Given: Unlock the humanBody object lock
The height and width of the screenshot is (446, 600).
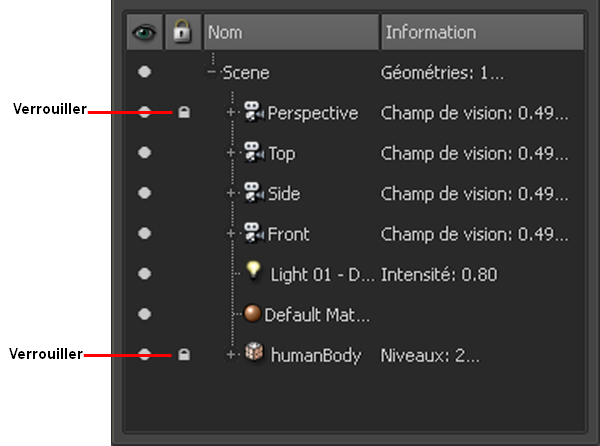Looking at the screenshot, I should (183, 354).
